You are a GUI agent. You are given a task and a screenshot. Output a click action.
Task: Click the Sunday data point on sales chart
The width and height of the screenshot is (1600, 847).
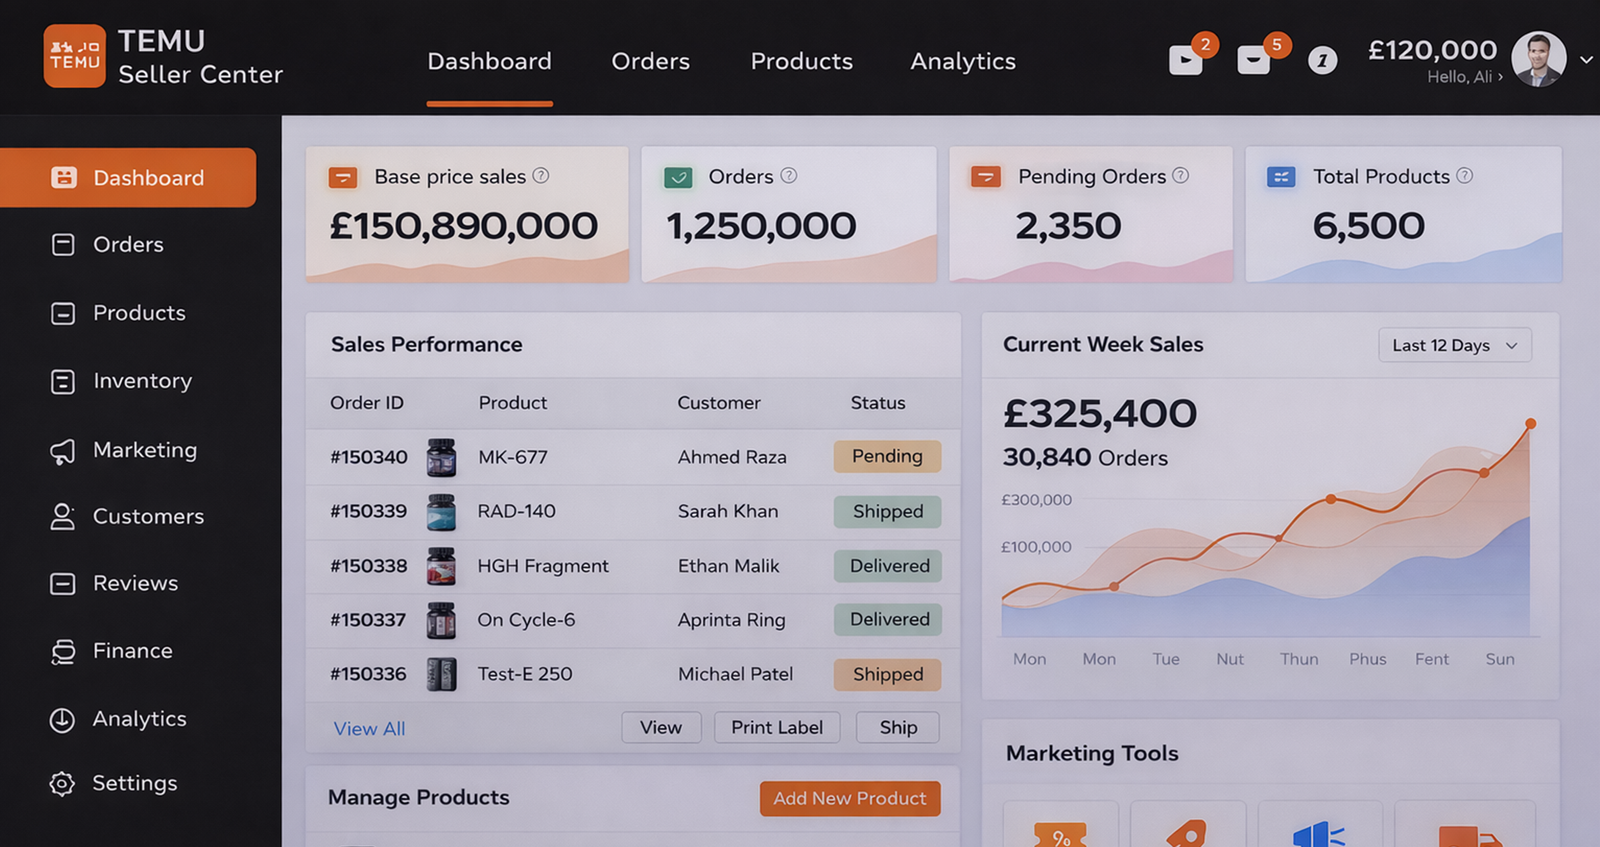pos(1530,424)
